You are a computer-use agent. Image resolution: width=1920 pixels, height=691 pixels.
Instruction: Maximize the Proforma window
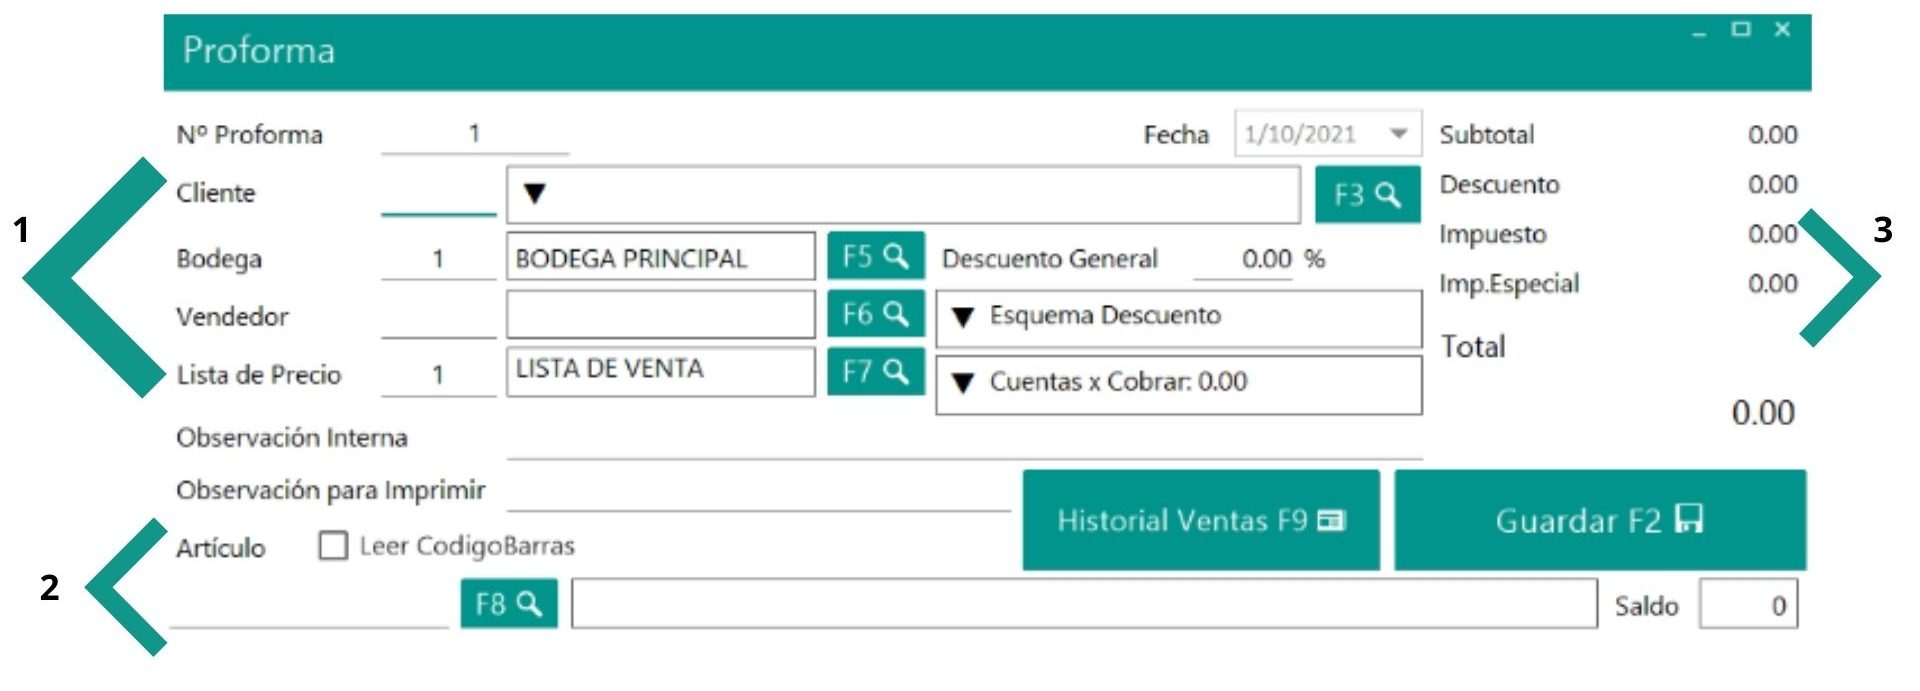1741,30
